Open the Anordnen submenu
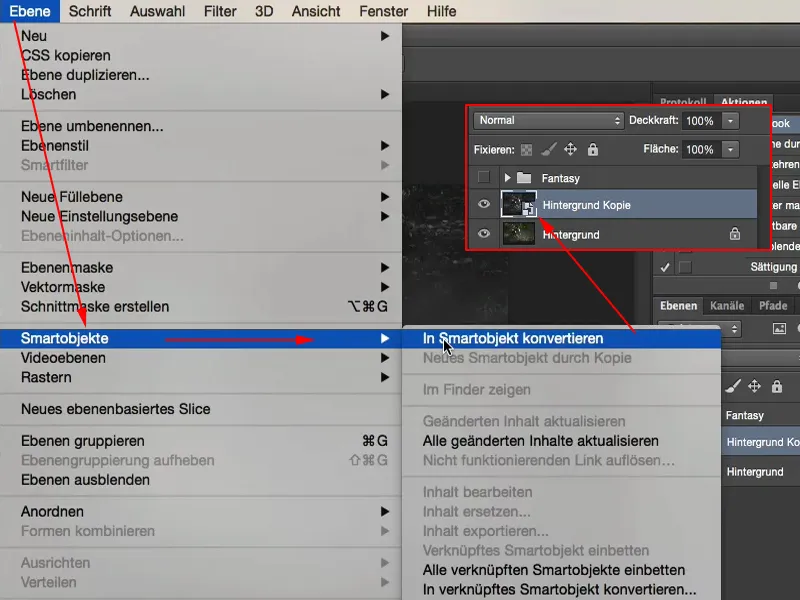This screenshot has width=800, height=600. tap(201, 512)
